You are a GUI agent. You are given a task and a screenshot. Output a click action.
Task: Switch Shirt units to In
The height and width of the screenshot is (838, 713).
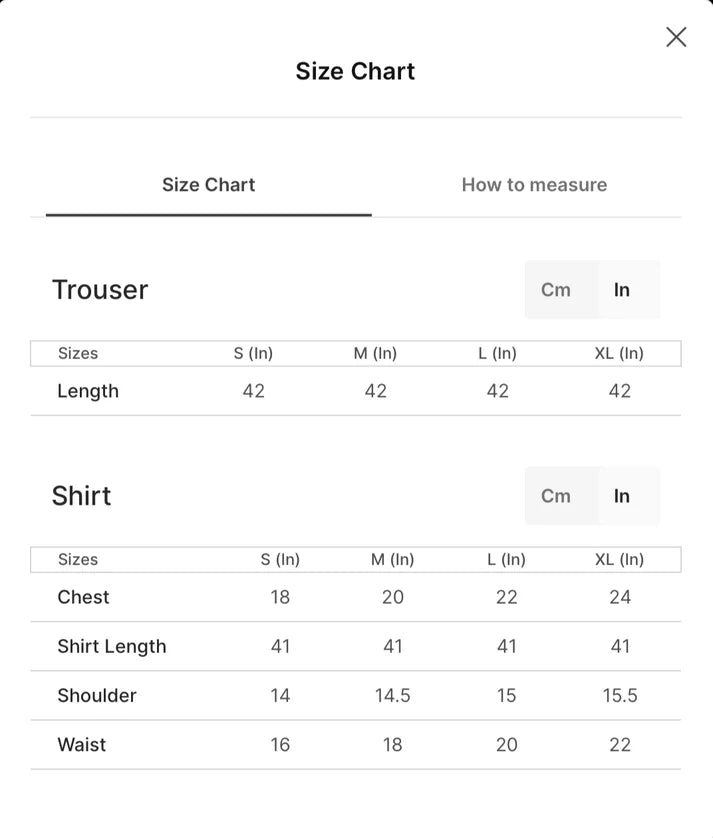(622, 496)
